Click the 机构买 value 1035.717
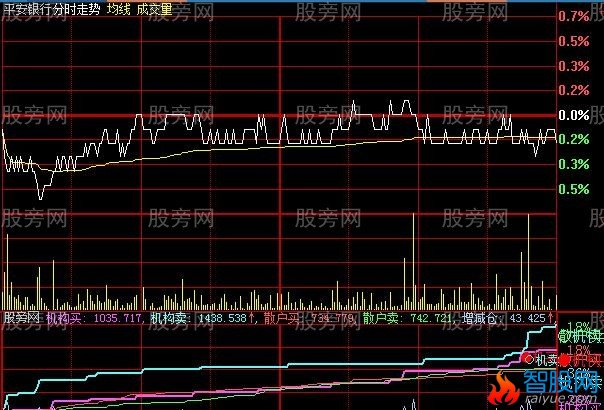Image resolution: width=604 pixels, height=410 pixels. pos(117,318)
